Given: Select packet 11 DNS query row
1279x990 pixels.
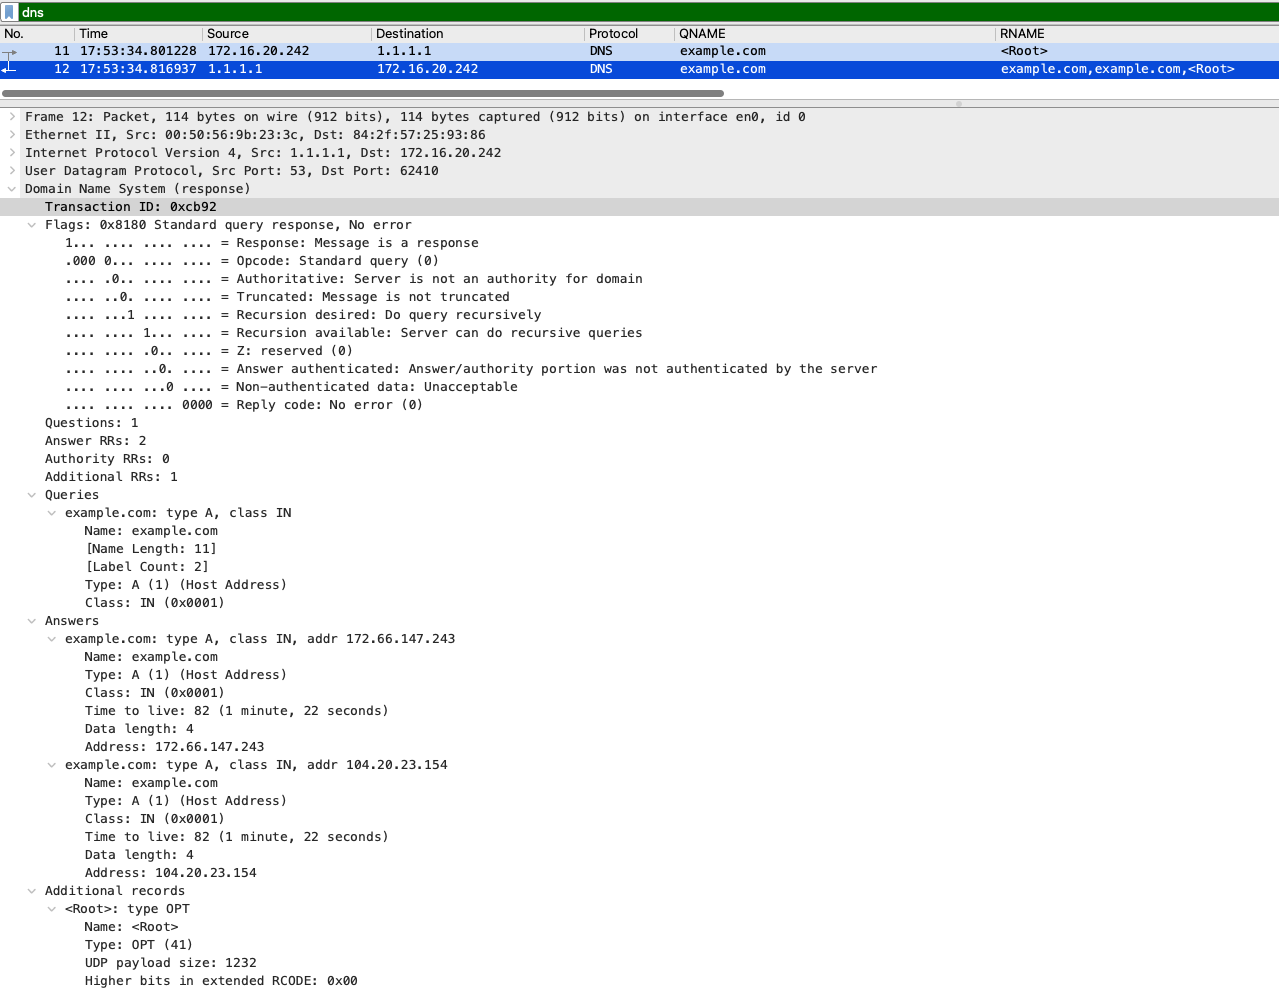Looking at the screenshot, I should (639, 51).
